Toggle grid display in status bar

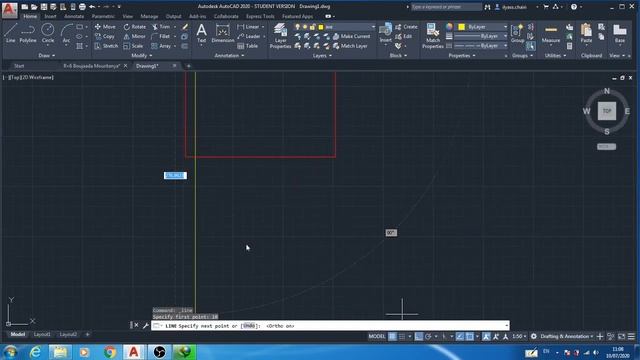pyautogui.click(x=392, y=336)
